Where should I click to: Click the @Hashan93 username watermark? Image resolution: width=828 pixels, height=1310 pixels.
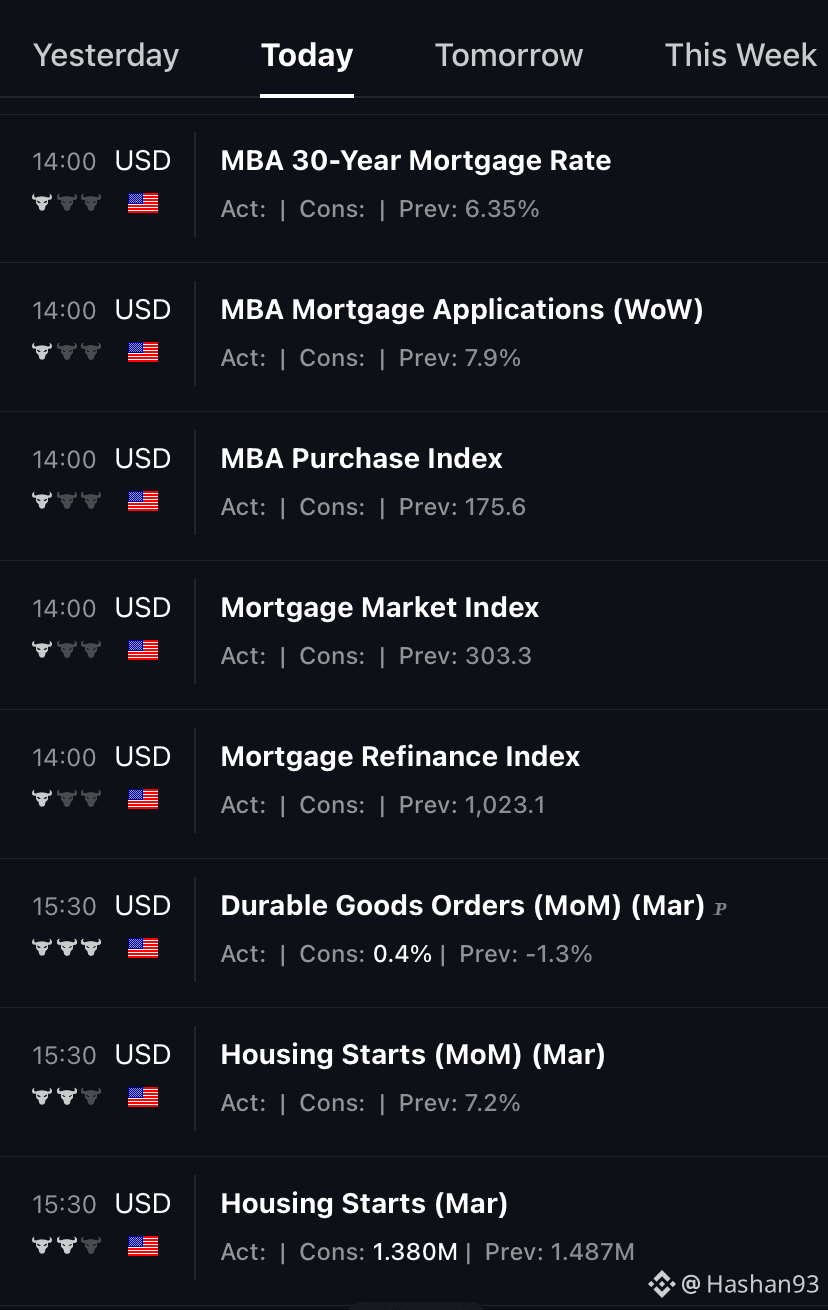point(750,1284)
